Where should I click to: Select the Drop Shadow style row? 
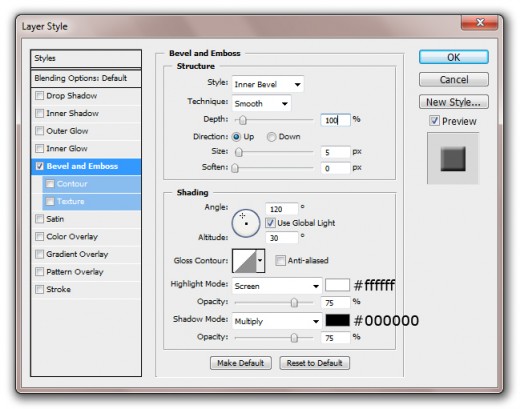(86, 96)
